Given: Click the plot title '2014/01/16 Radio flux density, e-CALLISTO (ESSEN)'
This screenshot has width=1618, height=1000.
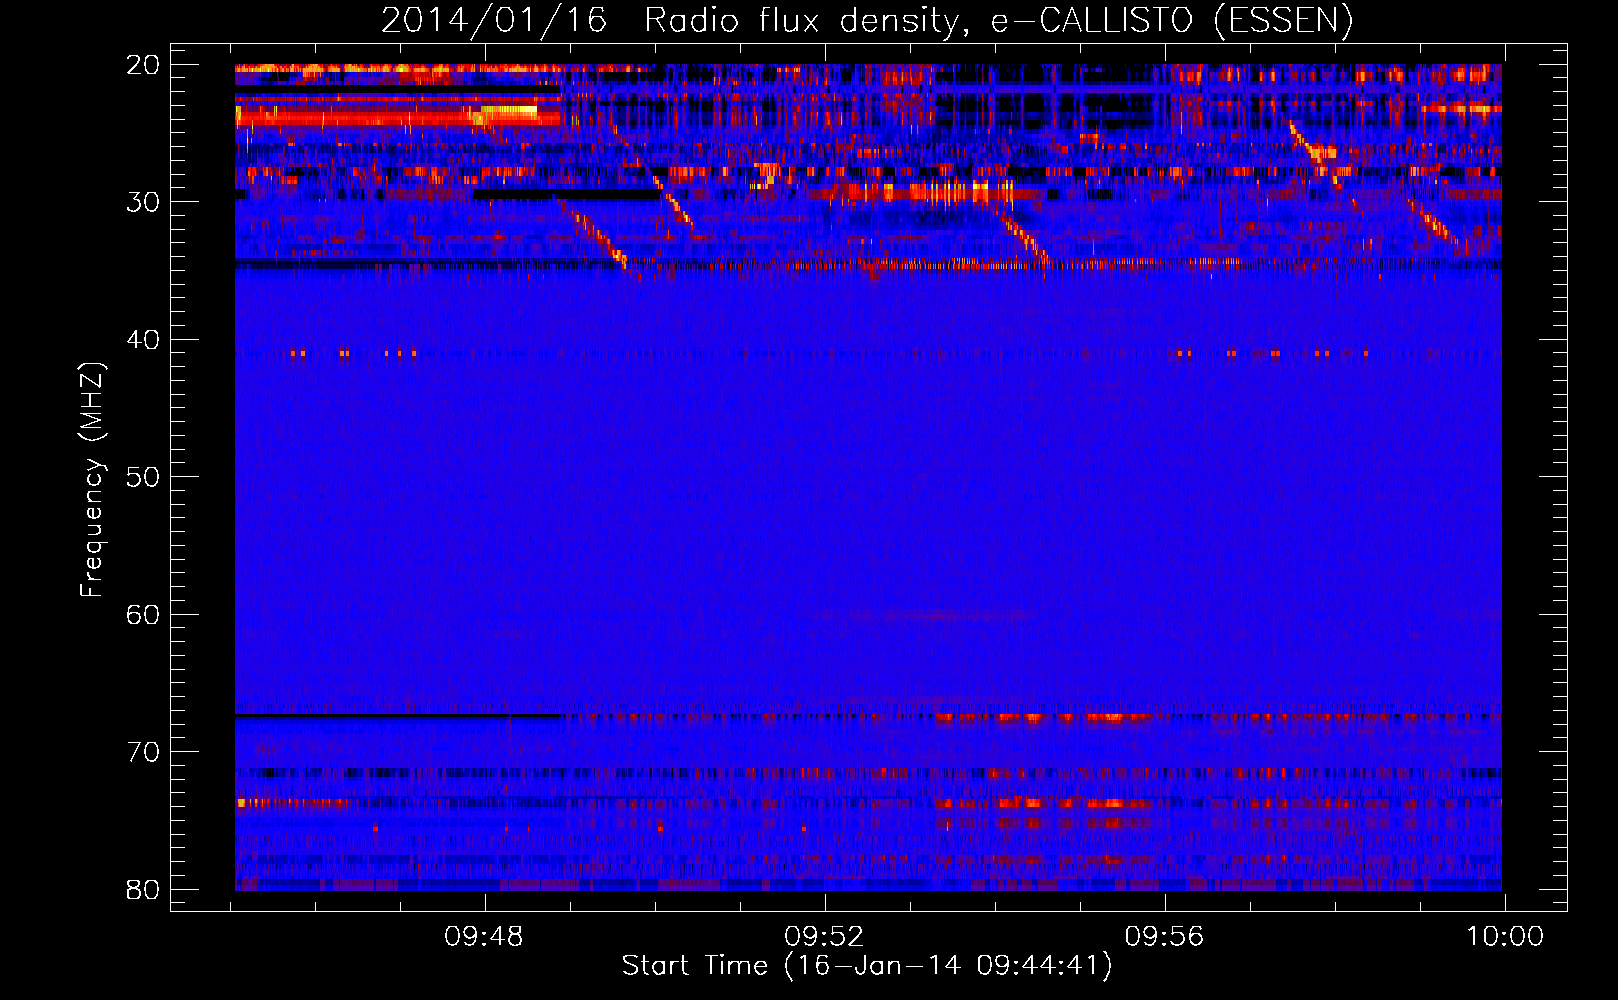Looking at the screenshot, I should click(867, 21).
